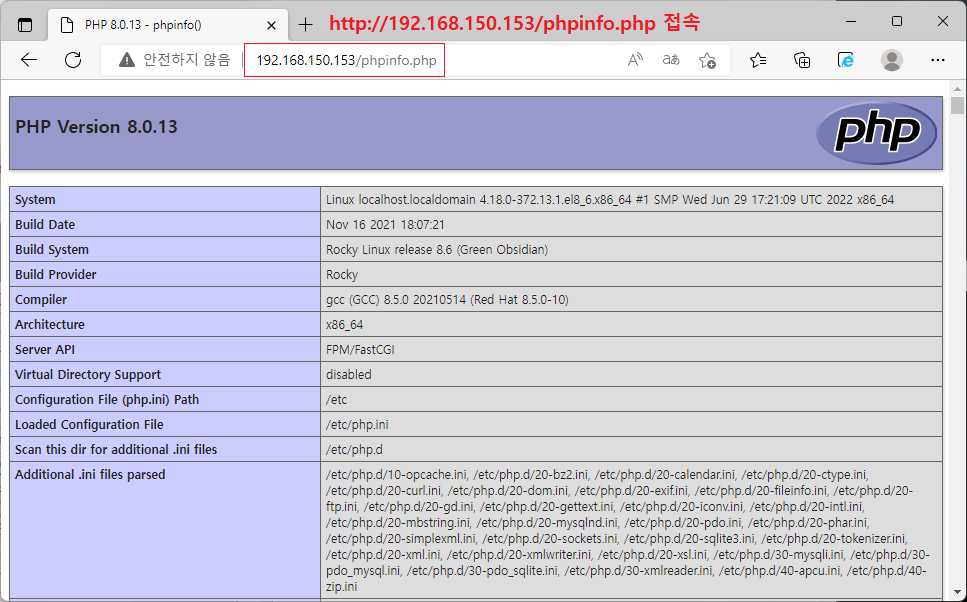Select the Build Date label
The image size is (967, 602).
[x=45, y=225]
